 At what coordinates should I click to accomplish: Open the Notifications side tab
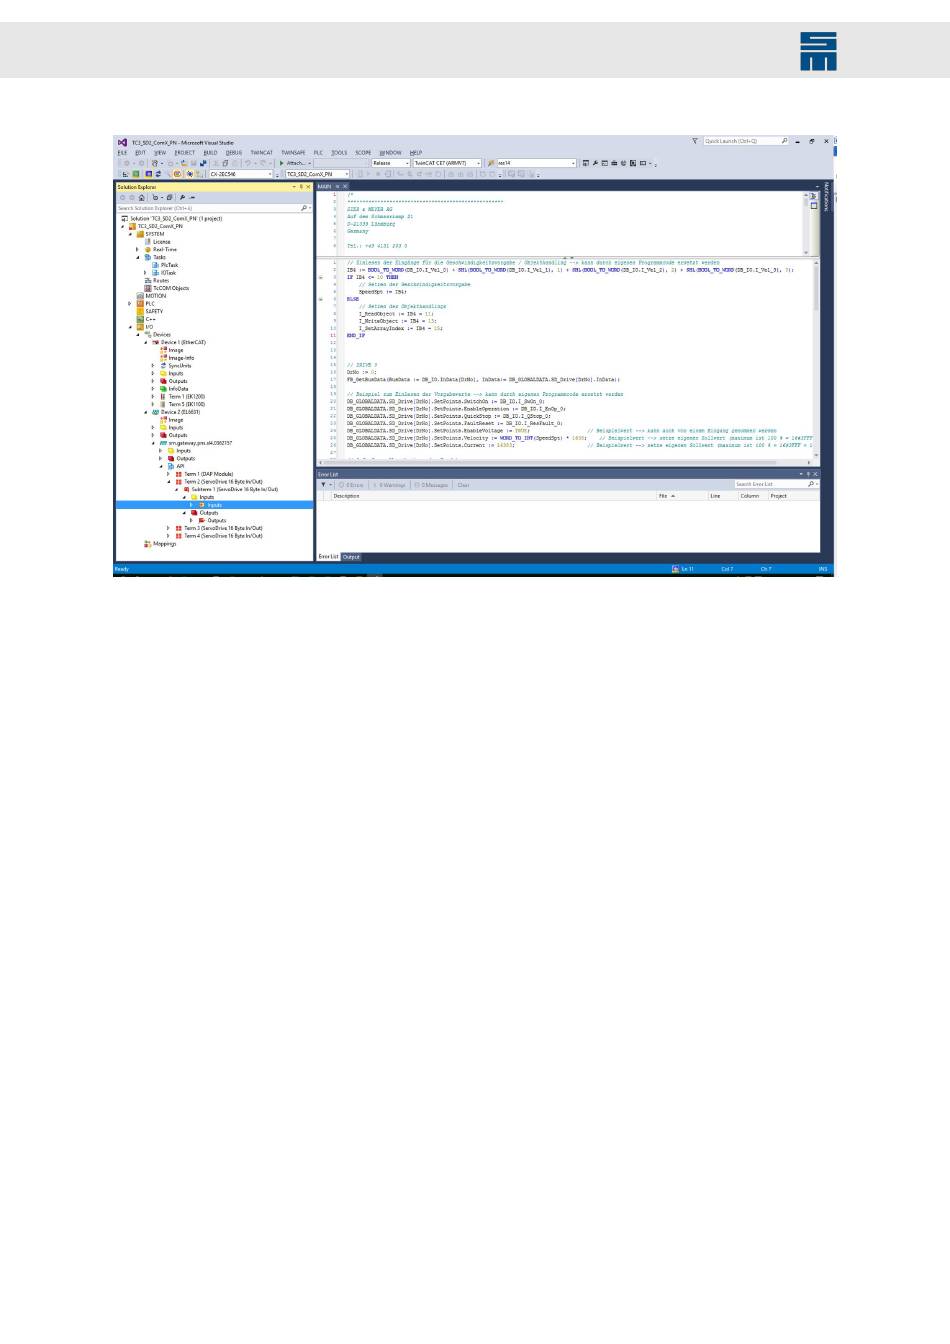(827, 196)
